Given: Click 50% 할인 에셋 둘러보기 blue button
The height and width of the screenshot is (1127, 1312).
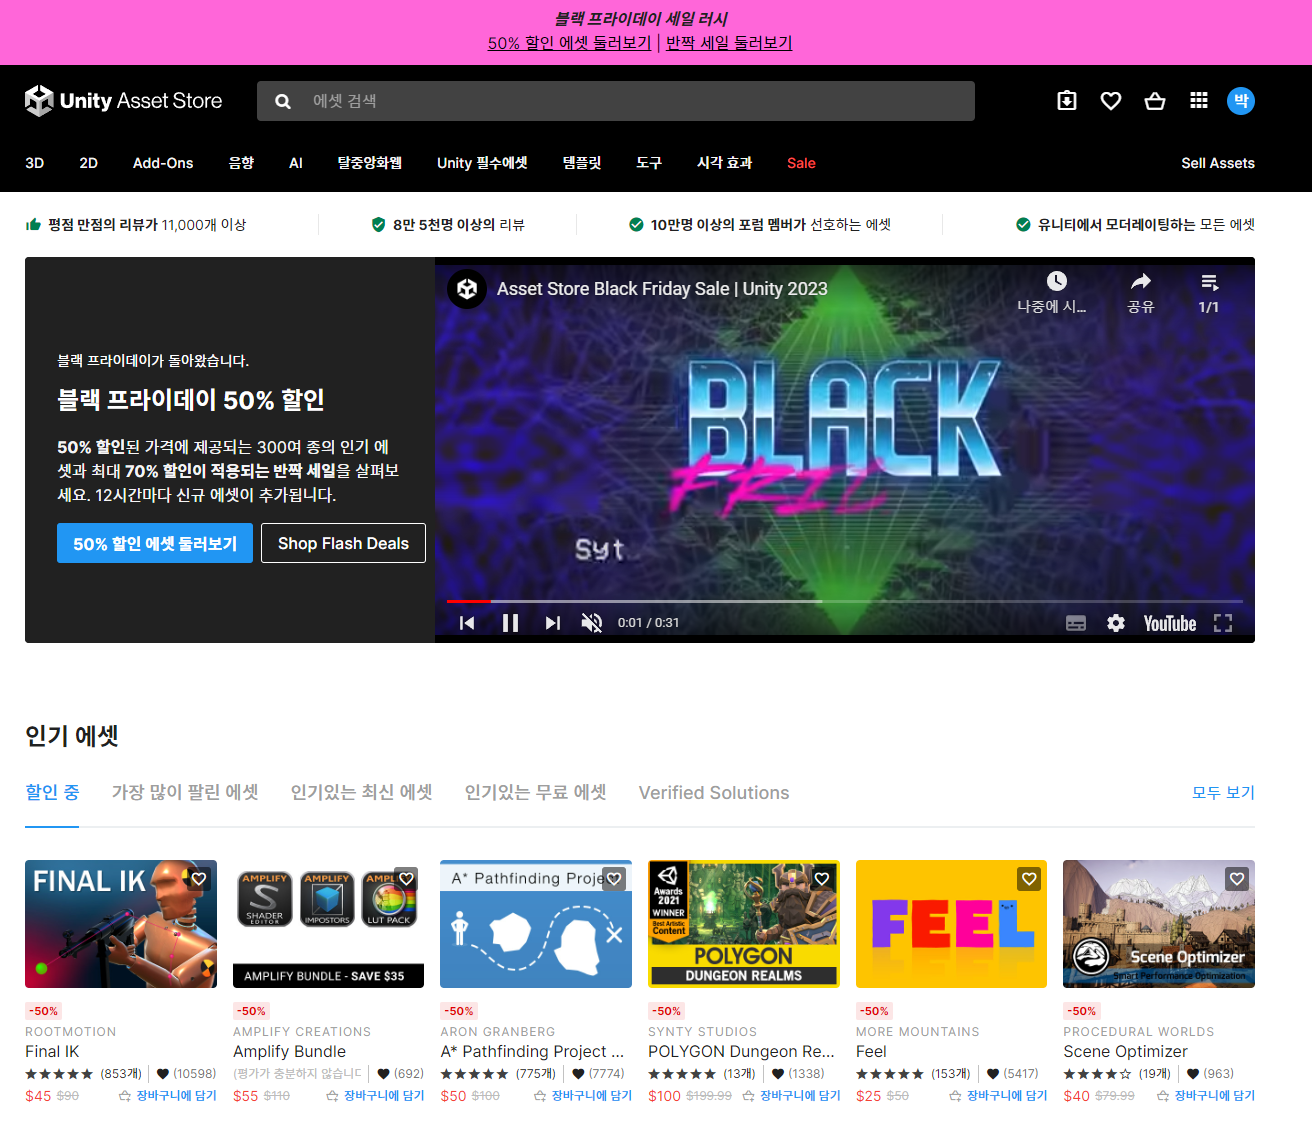Looking at the screenshot, I should (x=155, y=543).
